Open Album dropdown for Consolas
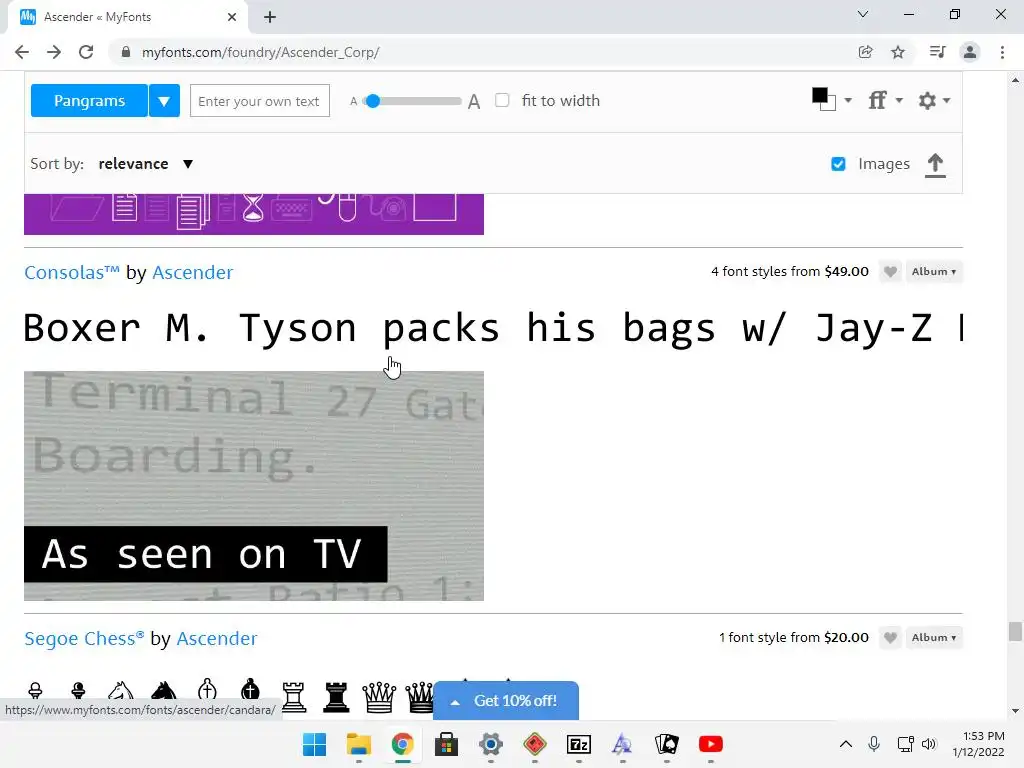Viewport: 1024px width, 768px height. pyautogui.click(x=934, y=272)
